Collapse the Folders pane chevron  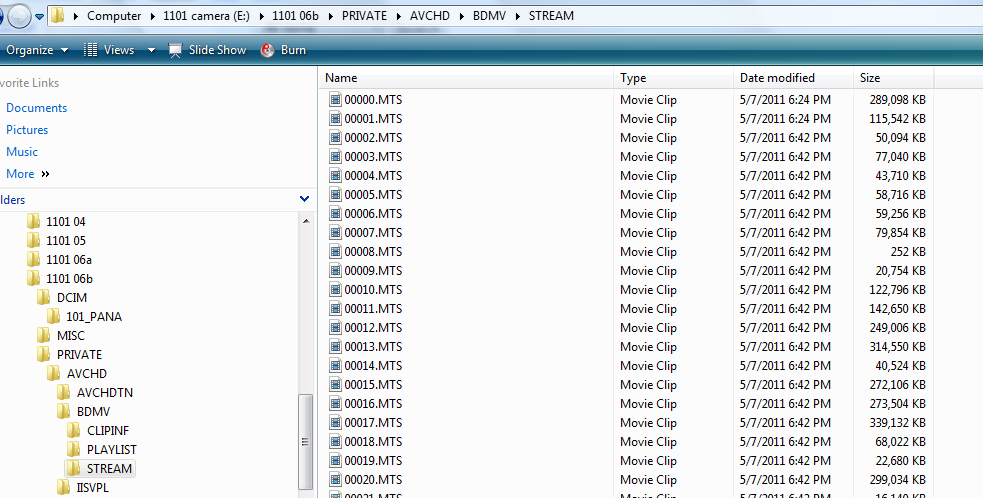click(x=305, y=200)
